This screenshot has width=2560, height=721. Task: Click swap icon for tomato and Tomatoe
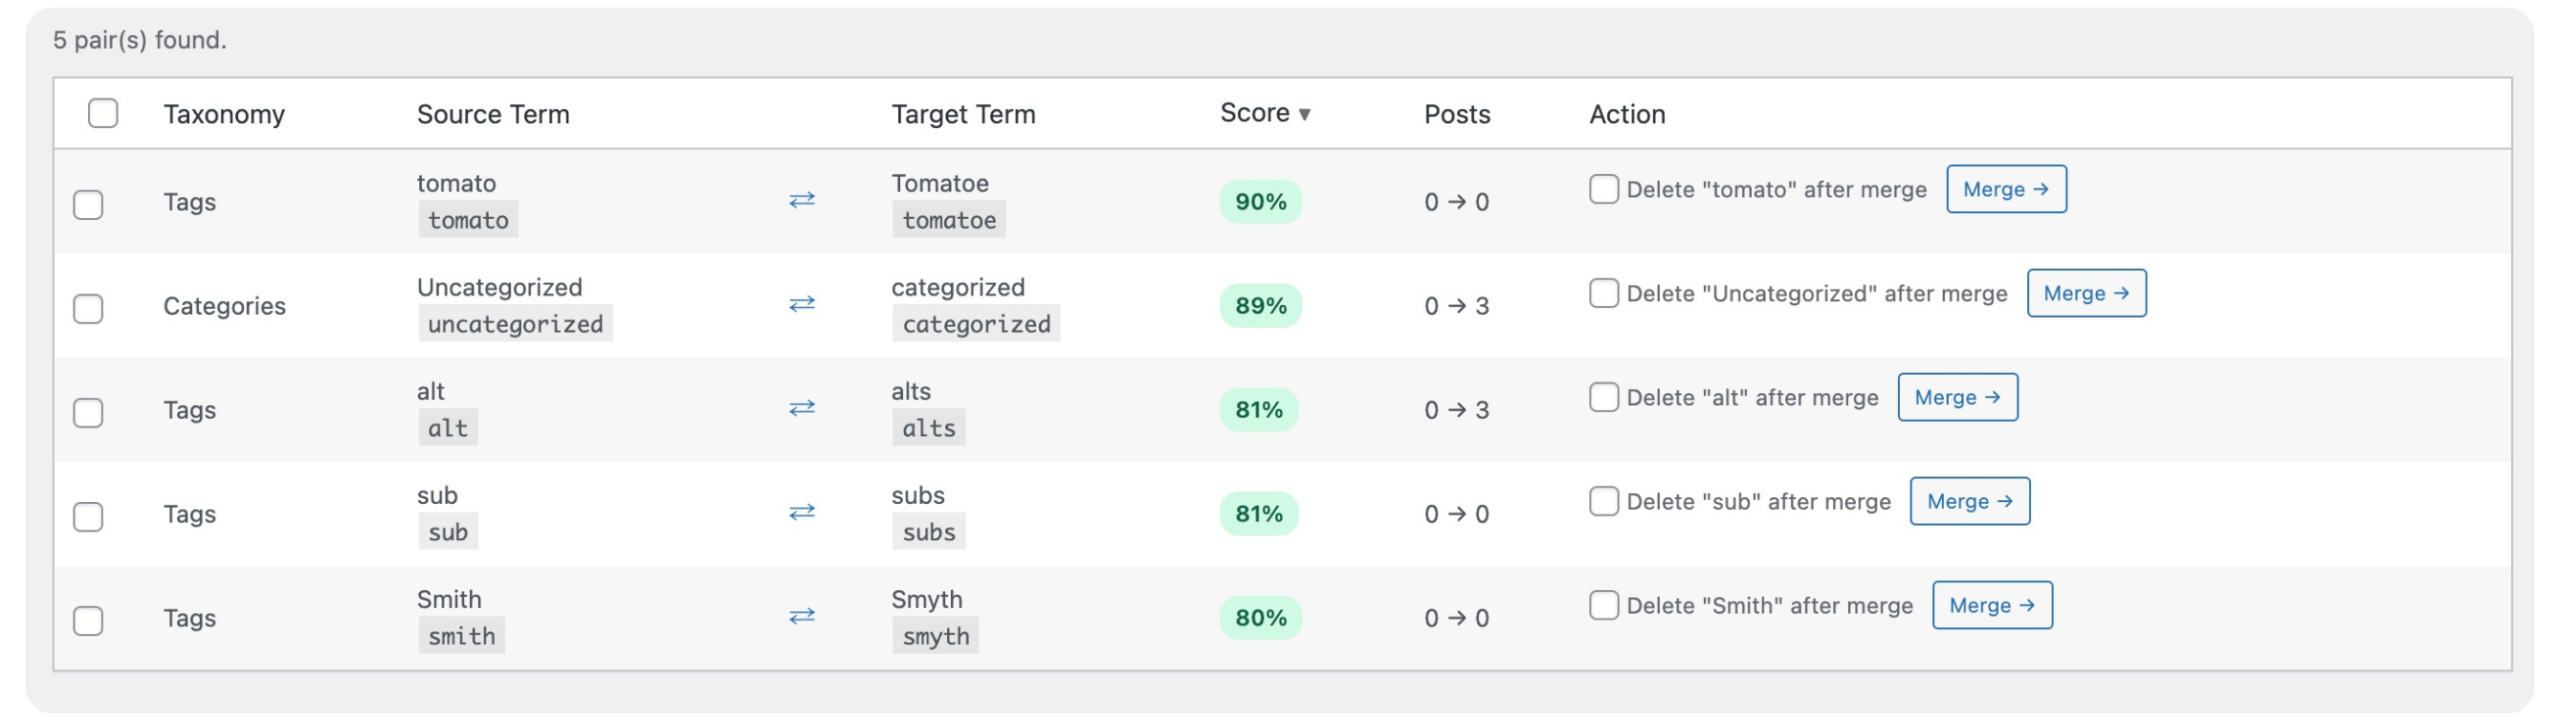(801, 200)
